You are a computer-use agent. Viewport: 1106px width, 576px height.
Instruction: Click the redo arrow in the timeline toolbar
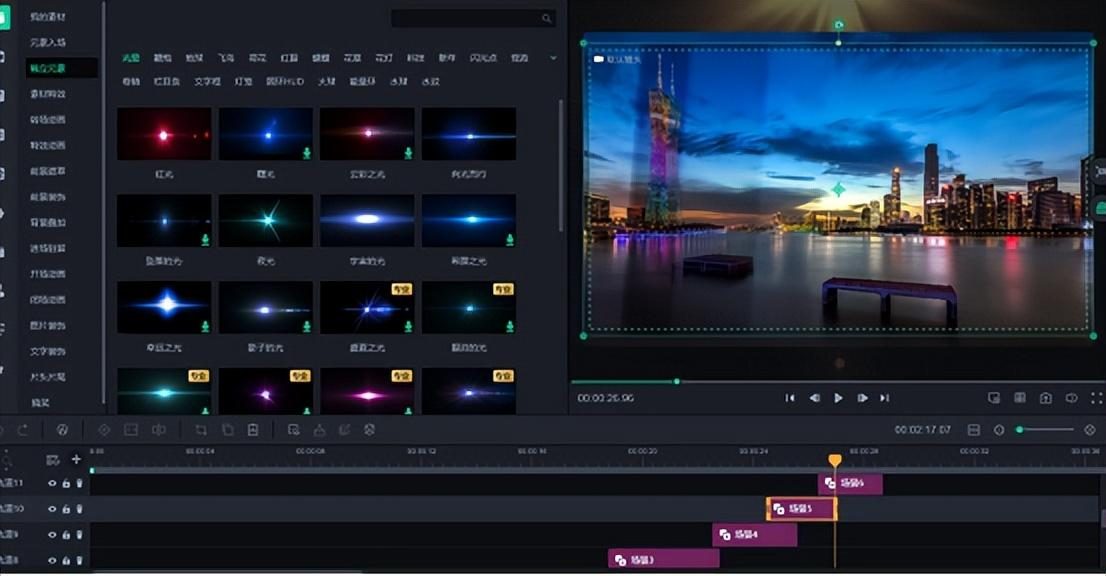[23, 429]
